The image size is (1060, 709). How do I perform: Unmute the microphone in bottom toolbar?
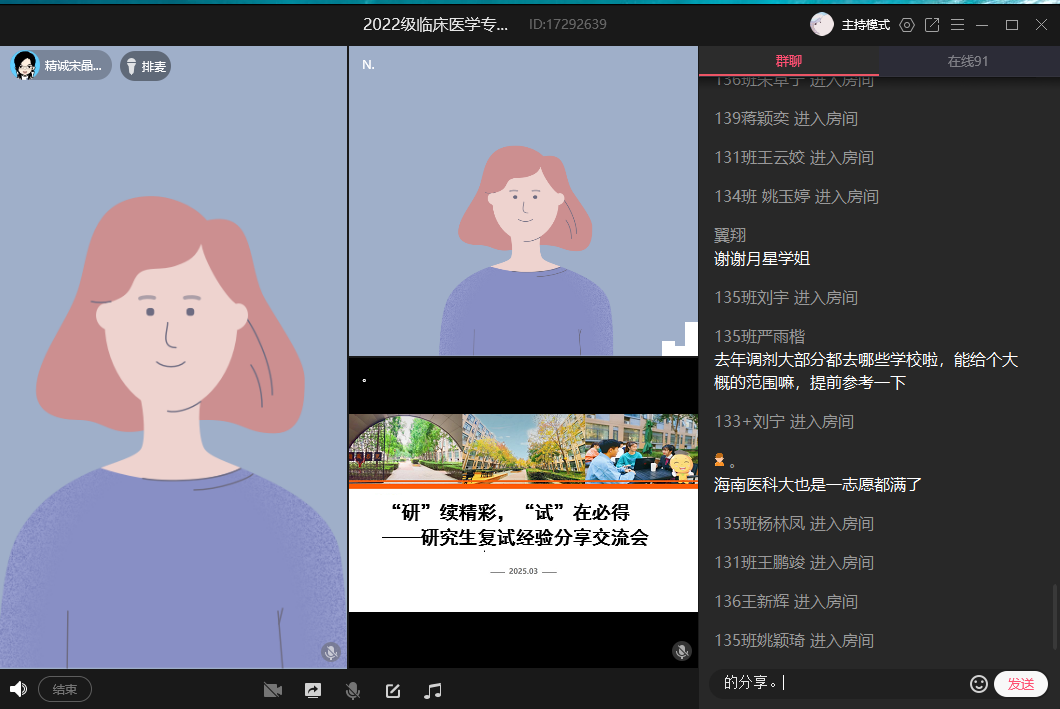pyautogui.click(x=352, y=690)
